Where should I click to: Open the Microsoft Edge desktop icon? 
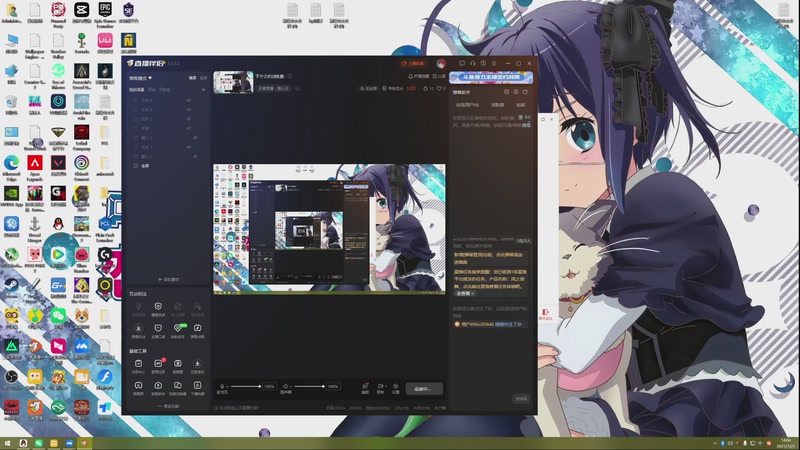click(11, 168)
